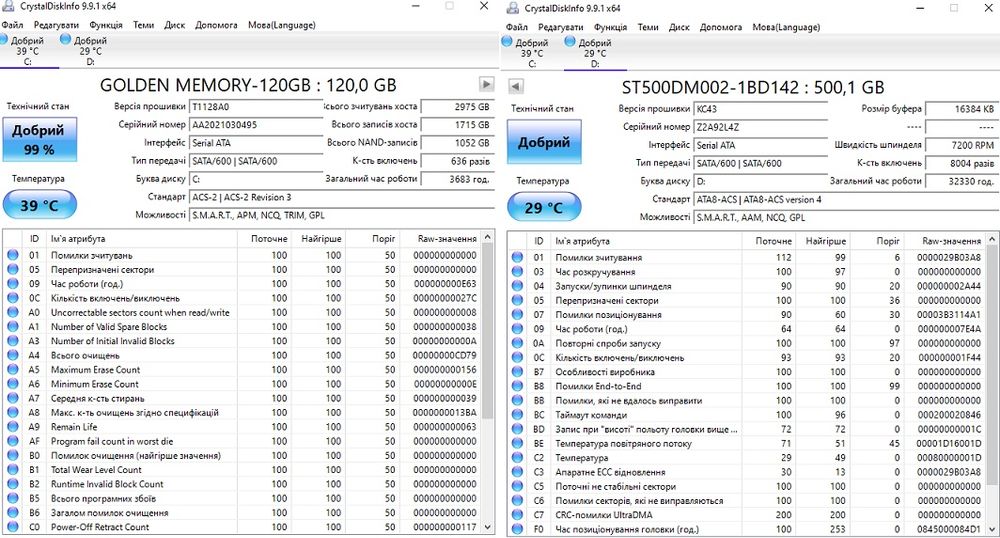Click status dot for Повторні спроби запуску
1000x538 pixels.
517,344
